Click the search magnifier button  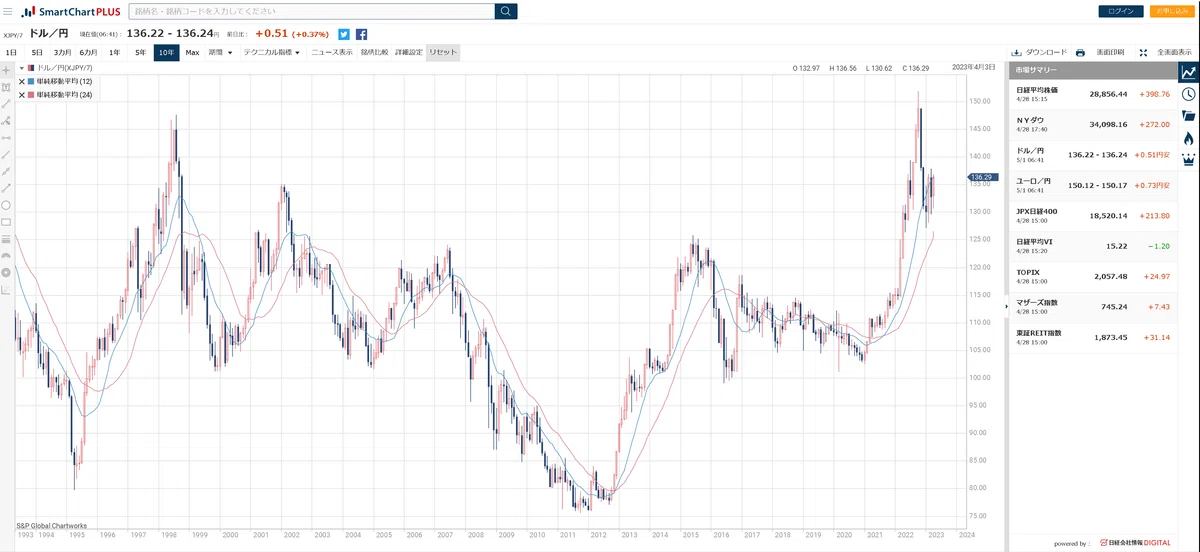506,11
